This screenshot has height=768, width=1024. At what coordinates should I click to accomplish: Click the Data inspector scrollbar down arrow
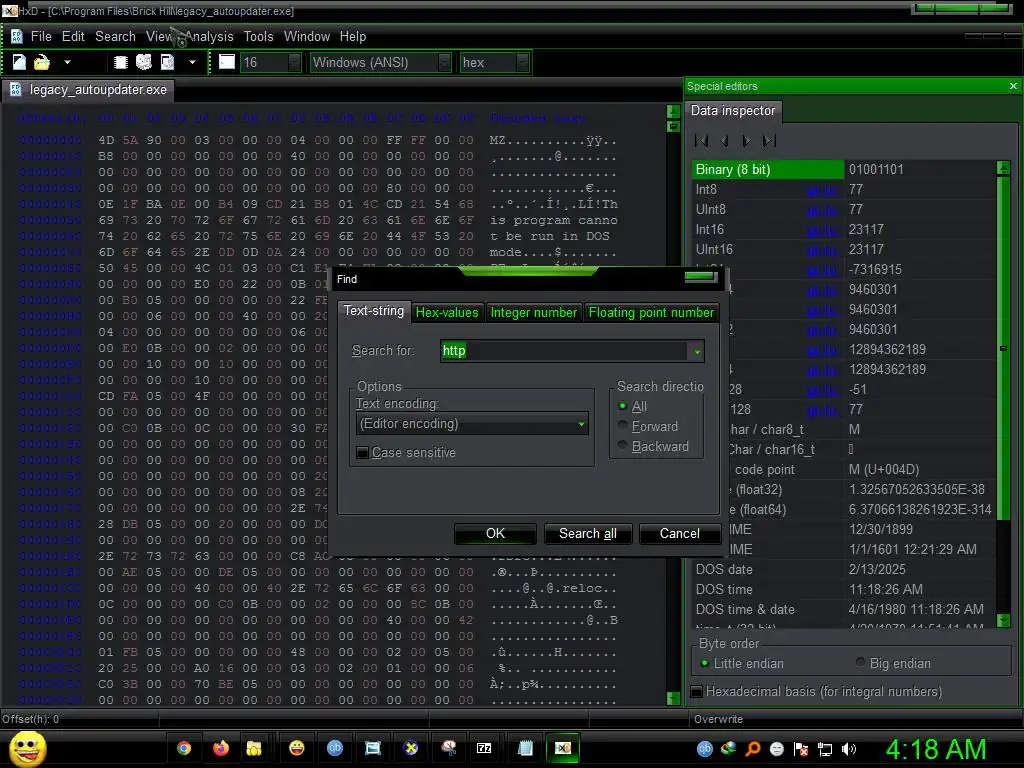[1004, 620]
